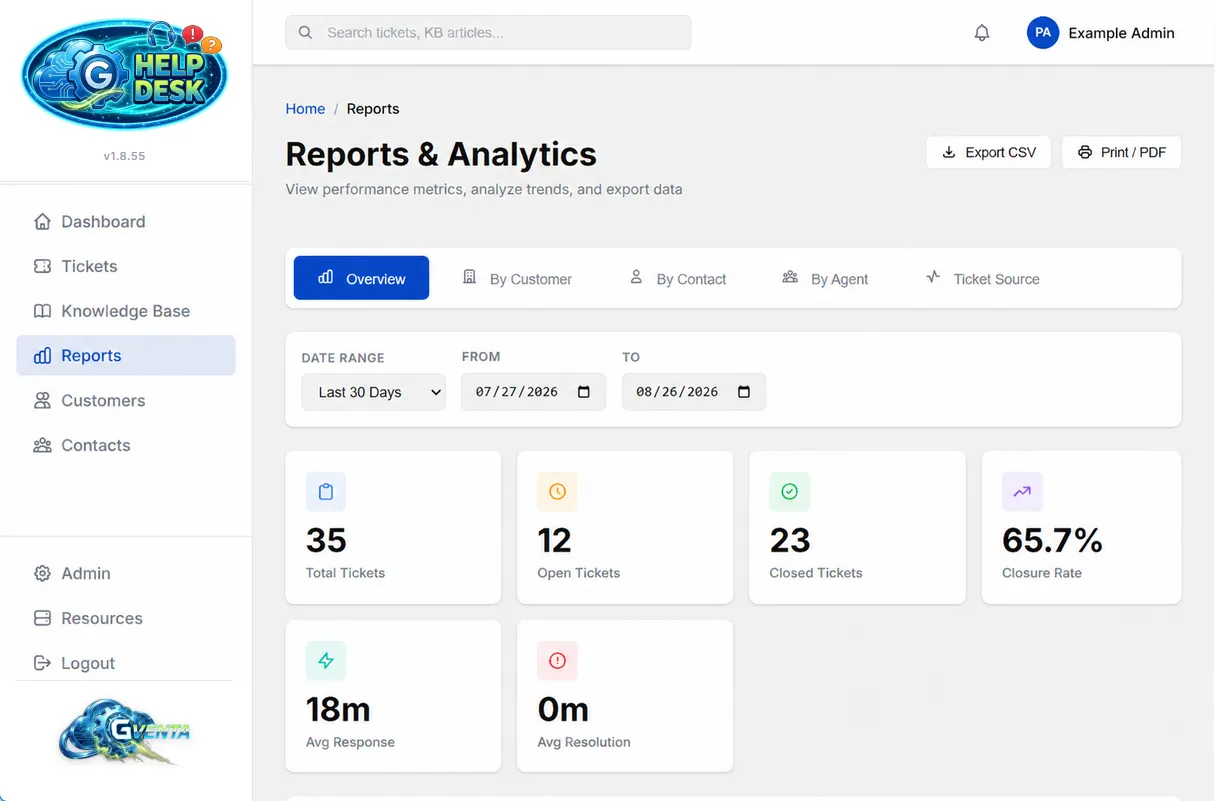Click the Closure Rate trend icon
Image resolution: width=1215 pixels, height=801 pixels.
click(1022, 492)
